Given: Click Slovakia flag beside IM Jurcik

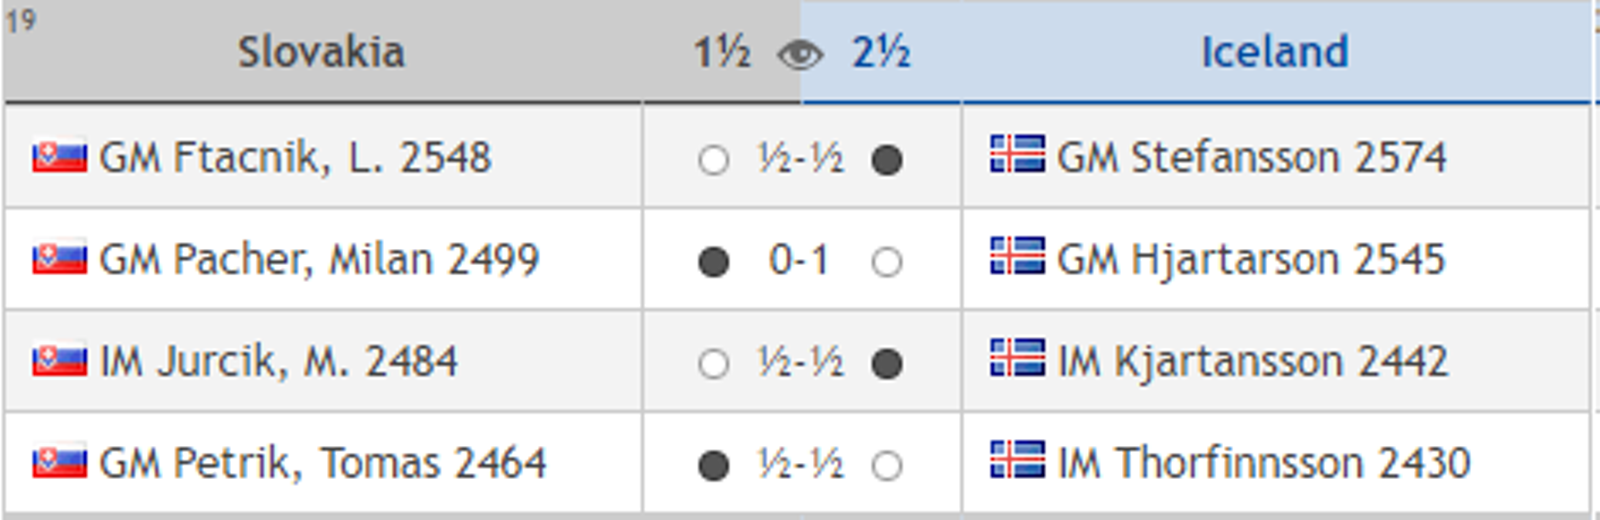Looking at the screenshot, I should pyautogui.click(x=59, y=361).
